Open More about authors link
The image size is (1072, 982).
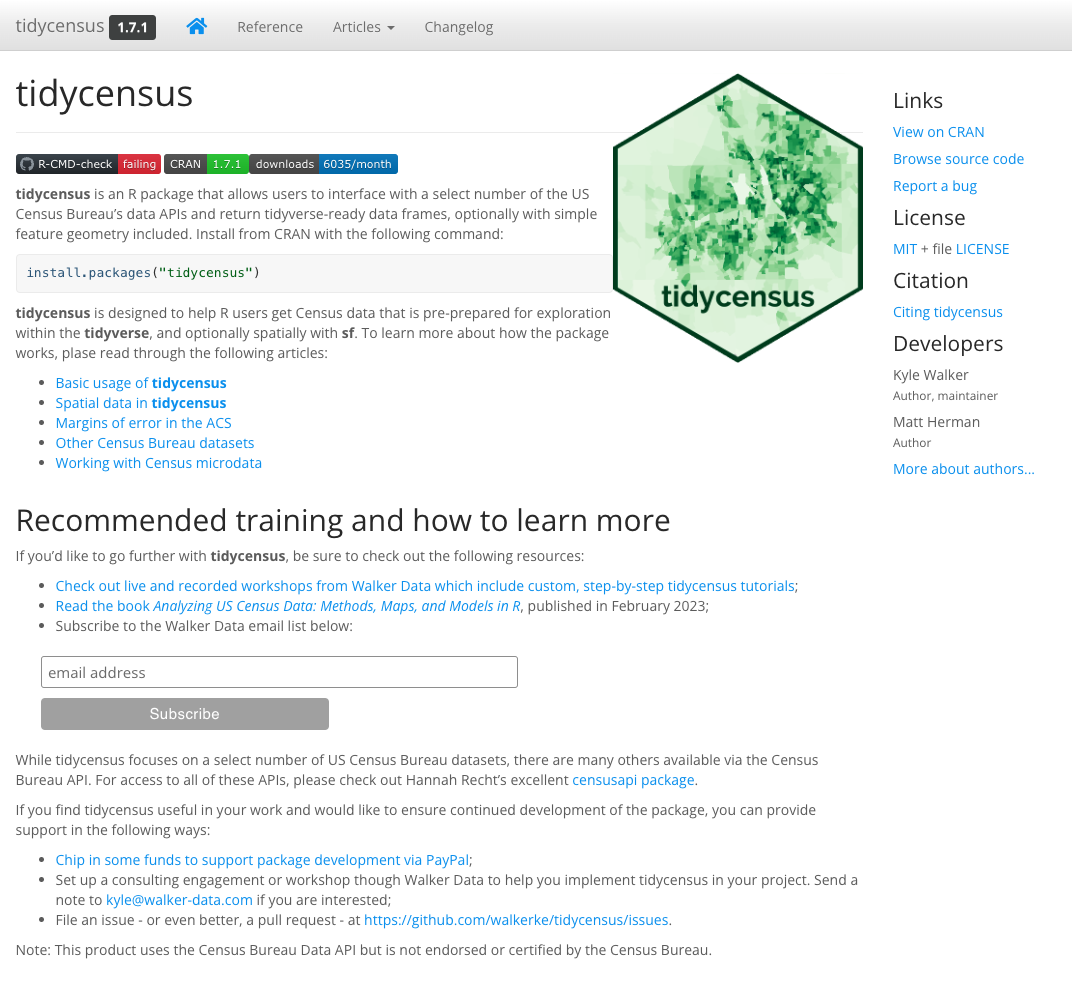[x=963, y=469]
